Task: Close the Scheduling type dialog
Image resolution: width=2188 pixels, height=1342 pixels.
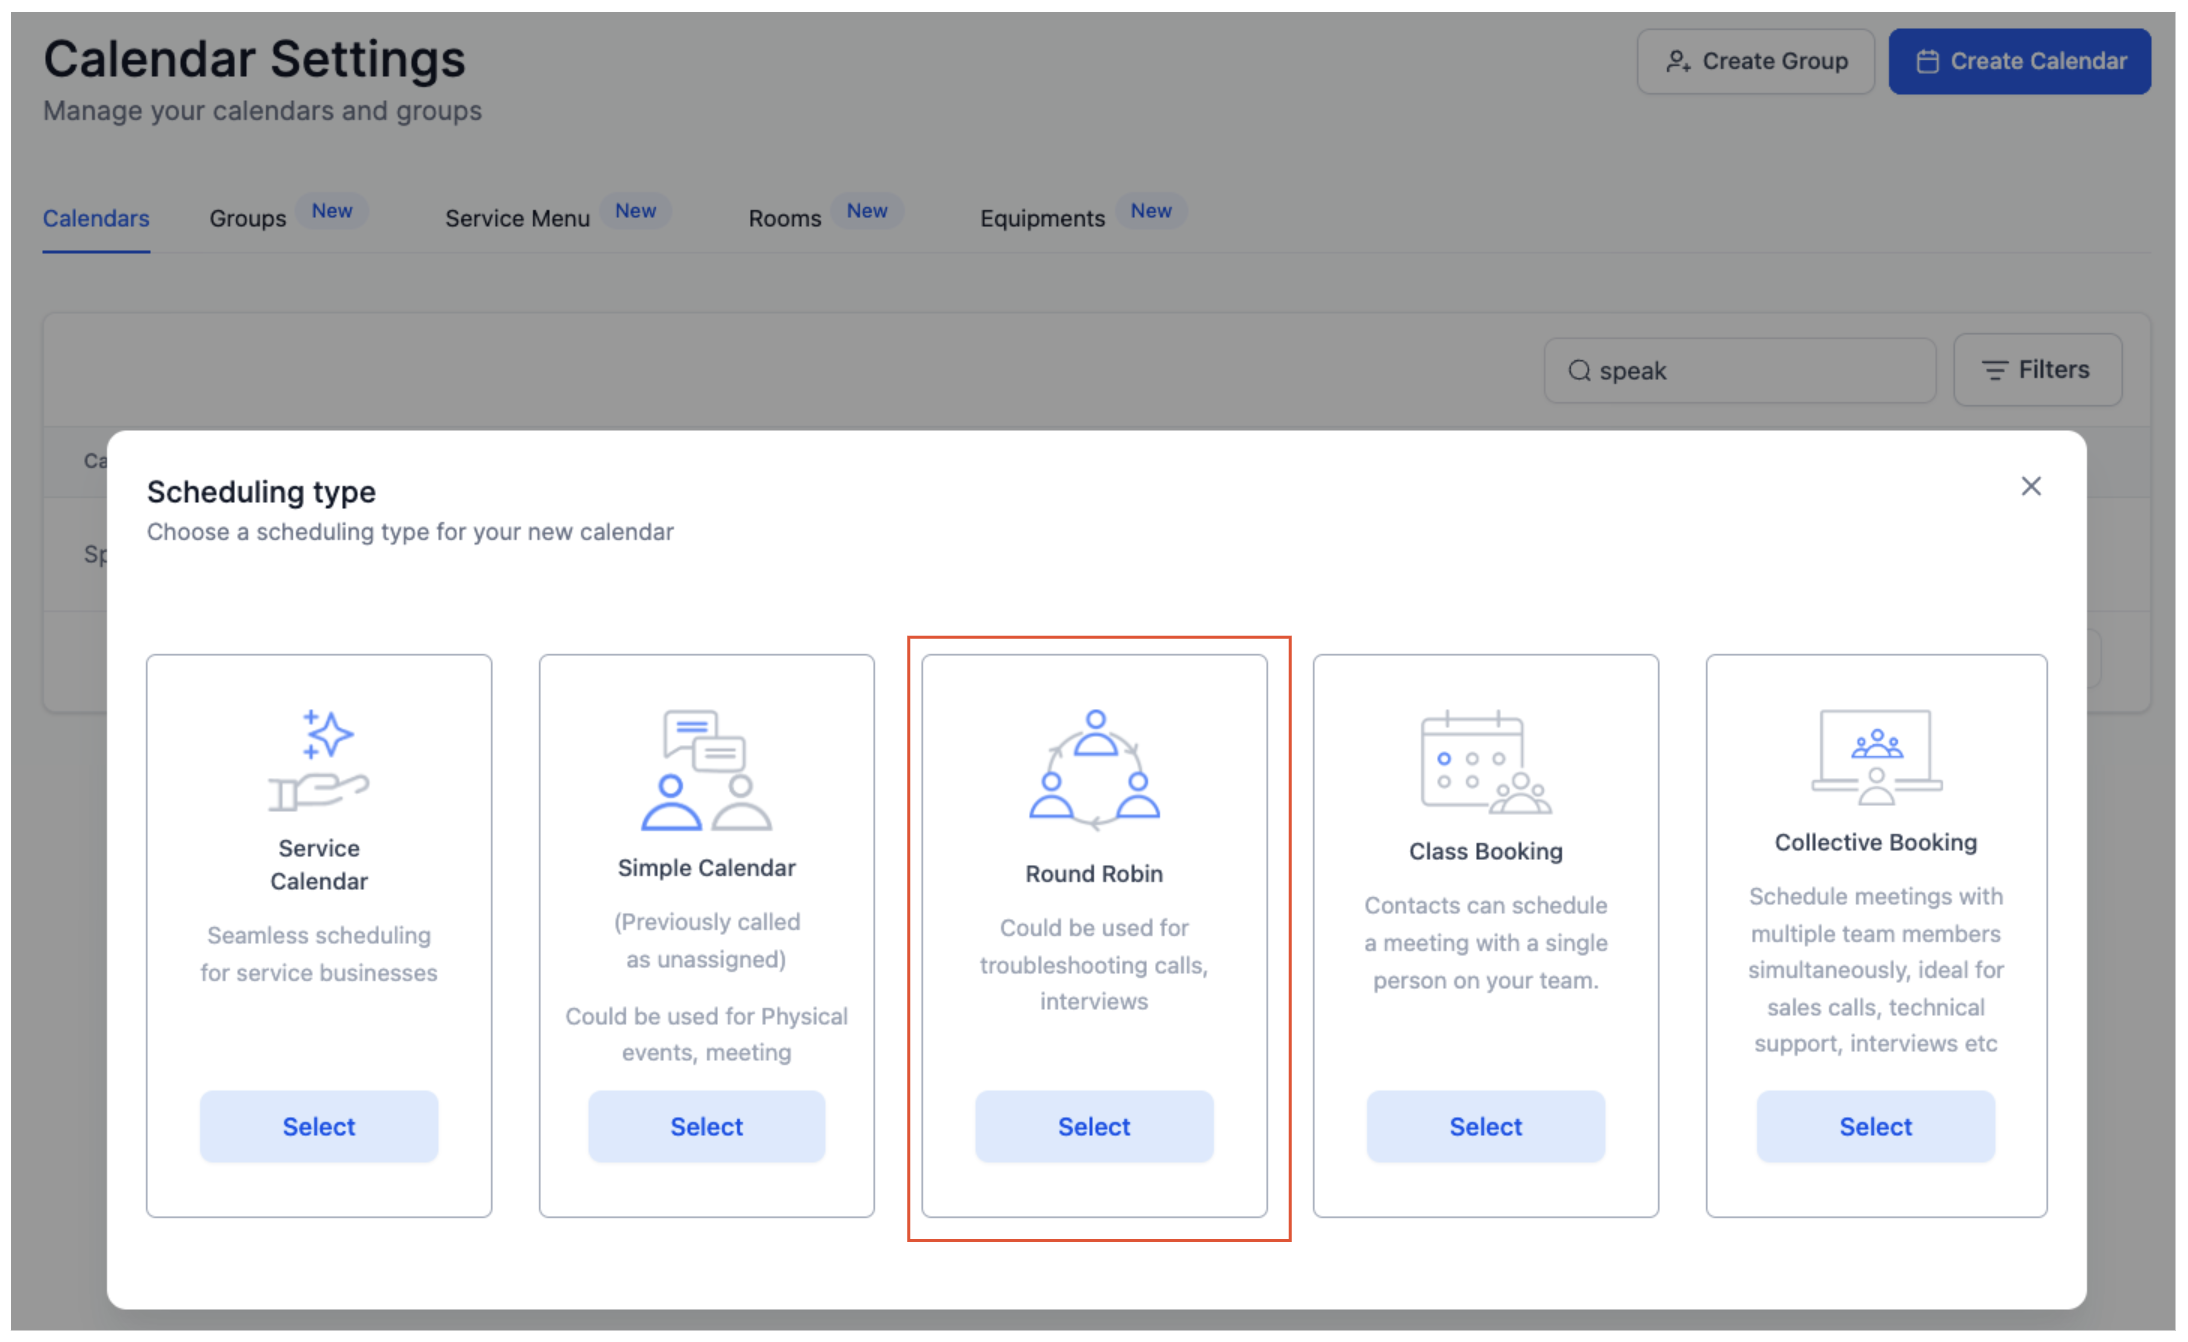Action: click(2030, 487)
